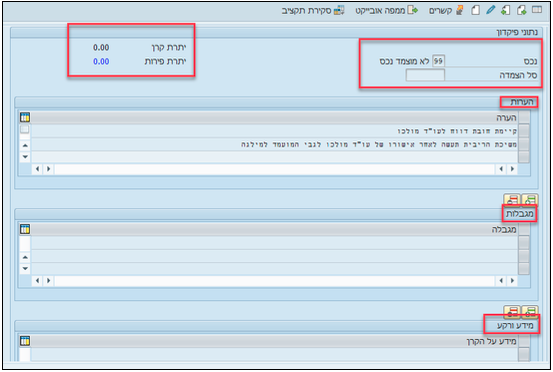Click the scroll down arrow in הערה table
Screen dimensions: 553x372
coord(25,157)
